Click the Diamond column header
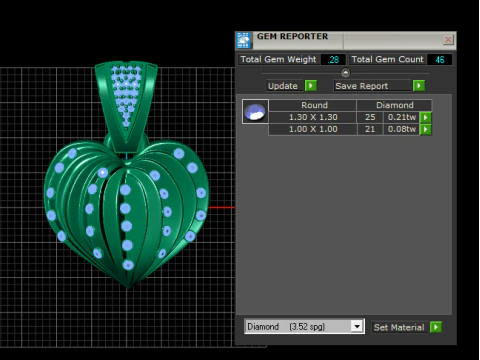 pos(395,105)
